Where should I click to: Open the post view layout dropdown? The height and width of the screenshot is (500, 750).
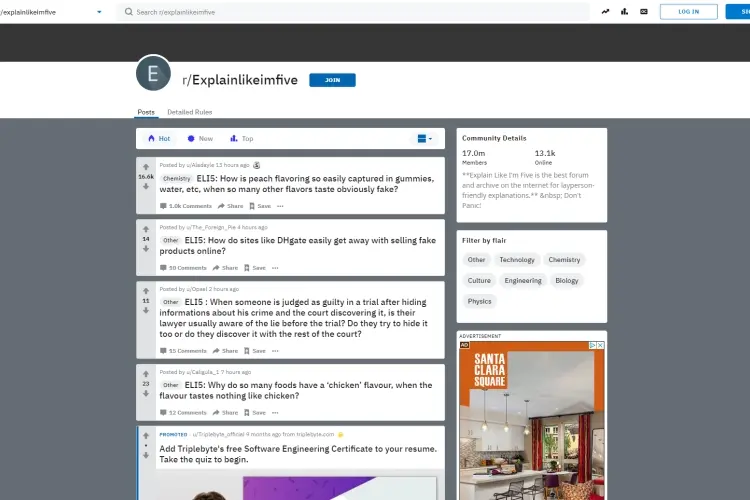point(424,139)
